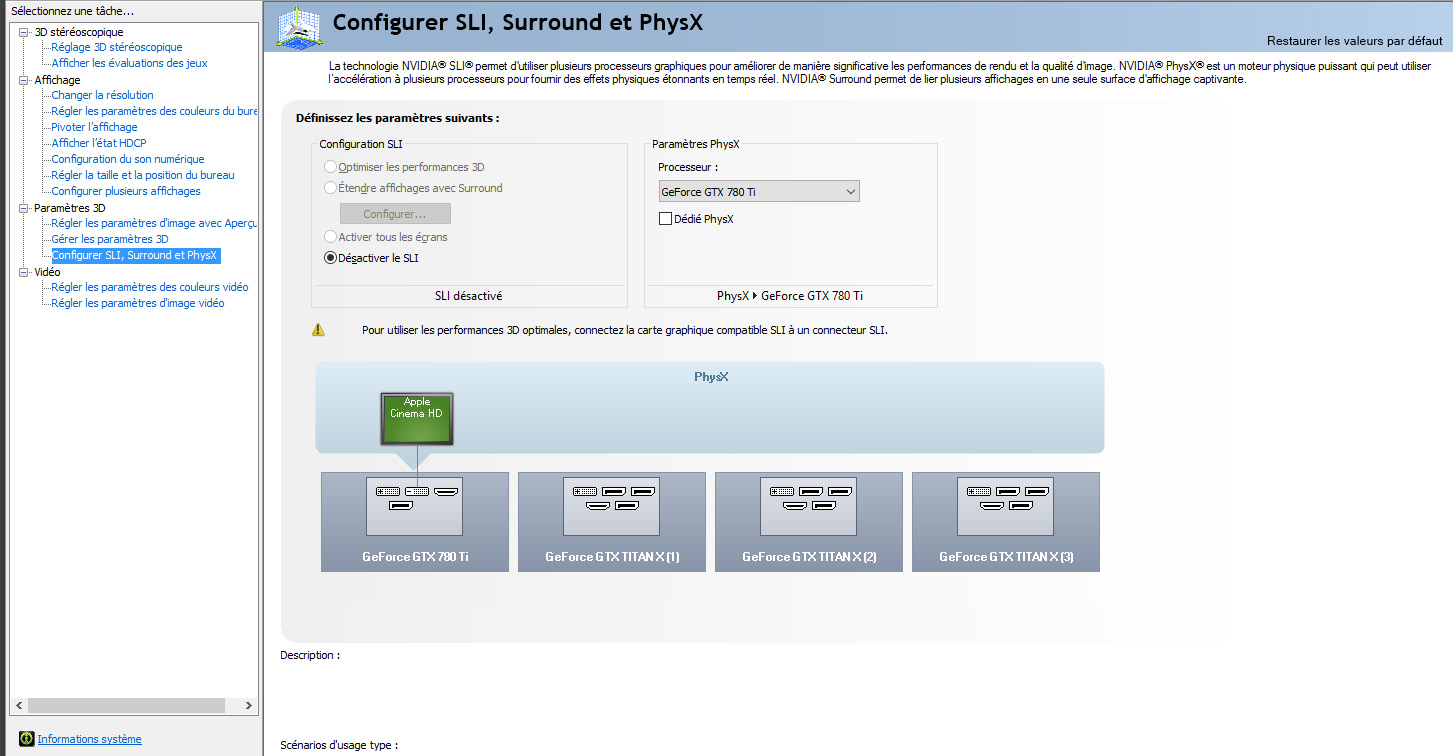Click the Description label
The width and height of the screenshot is (1453, 756).
point(310,655)
